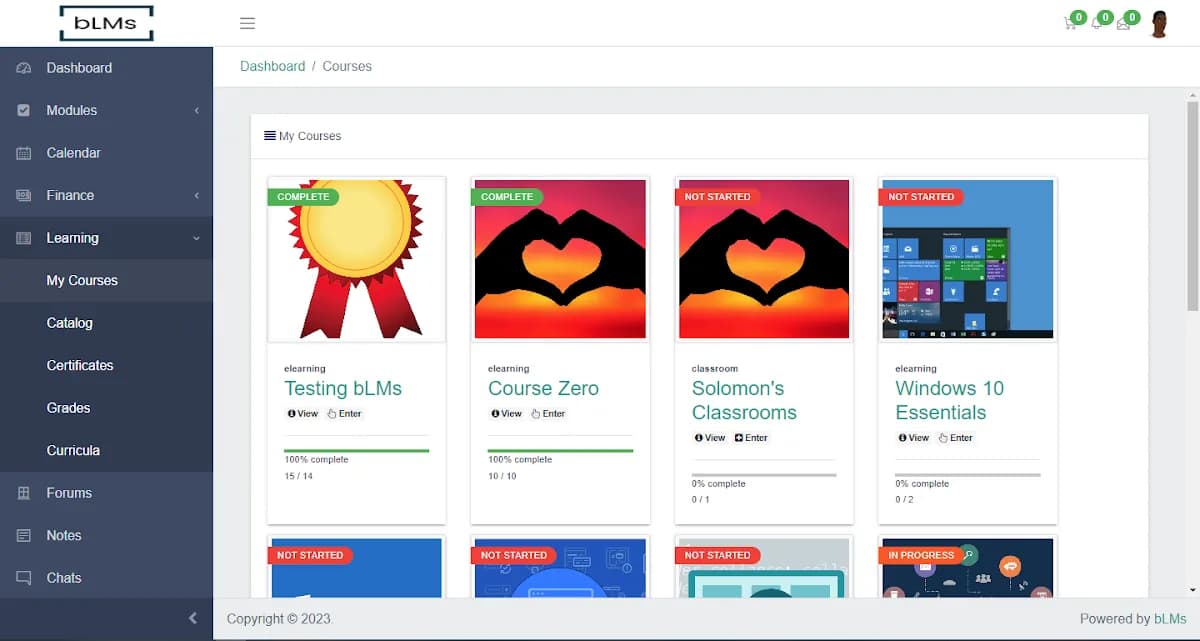Expand the Modules submenu arrow
Image resolution: width=1200 pixels, height=641 pixels.
[196, 111]
